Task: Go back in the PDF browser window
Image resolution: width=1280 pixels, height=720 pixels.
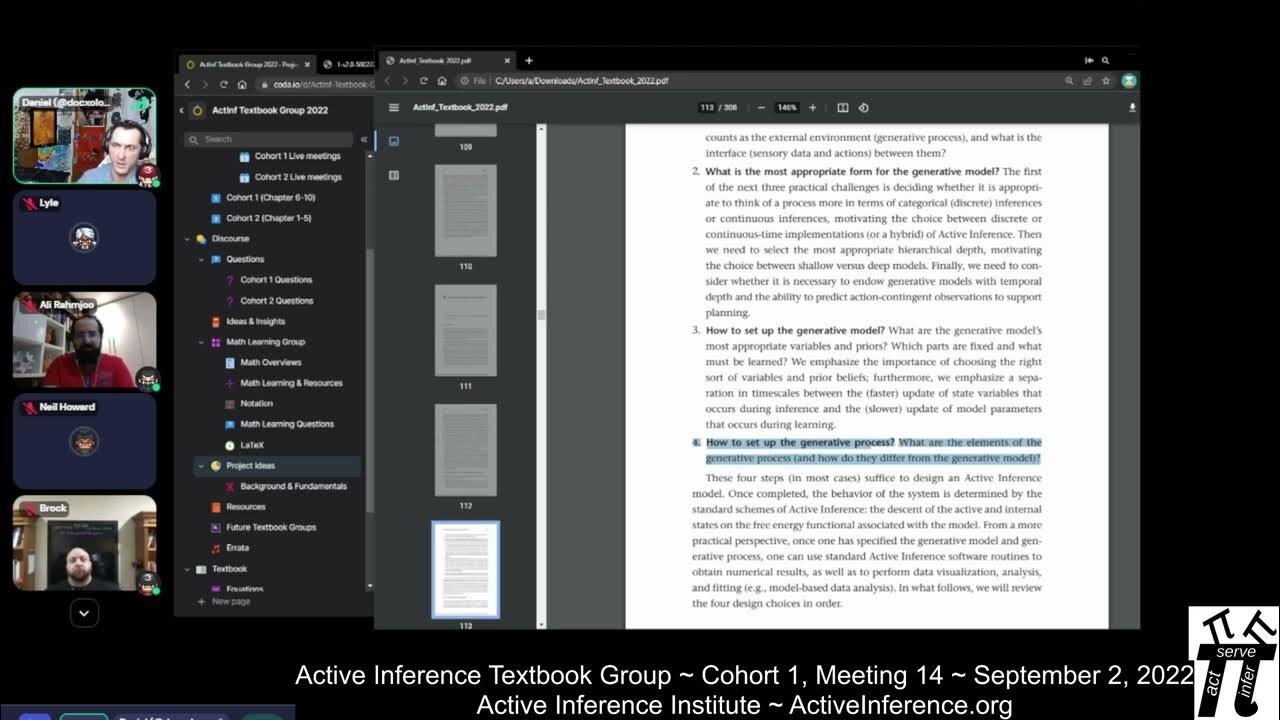Action: coord(387,81)
